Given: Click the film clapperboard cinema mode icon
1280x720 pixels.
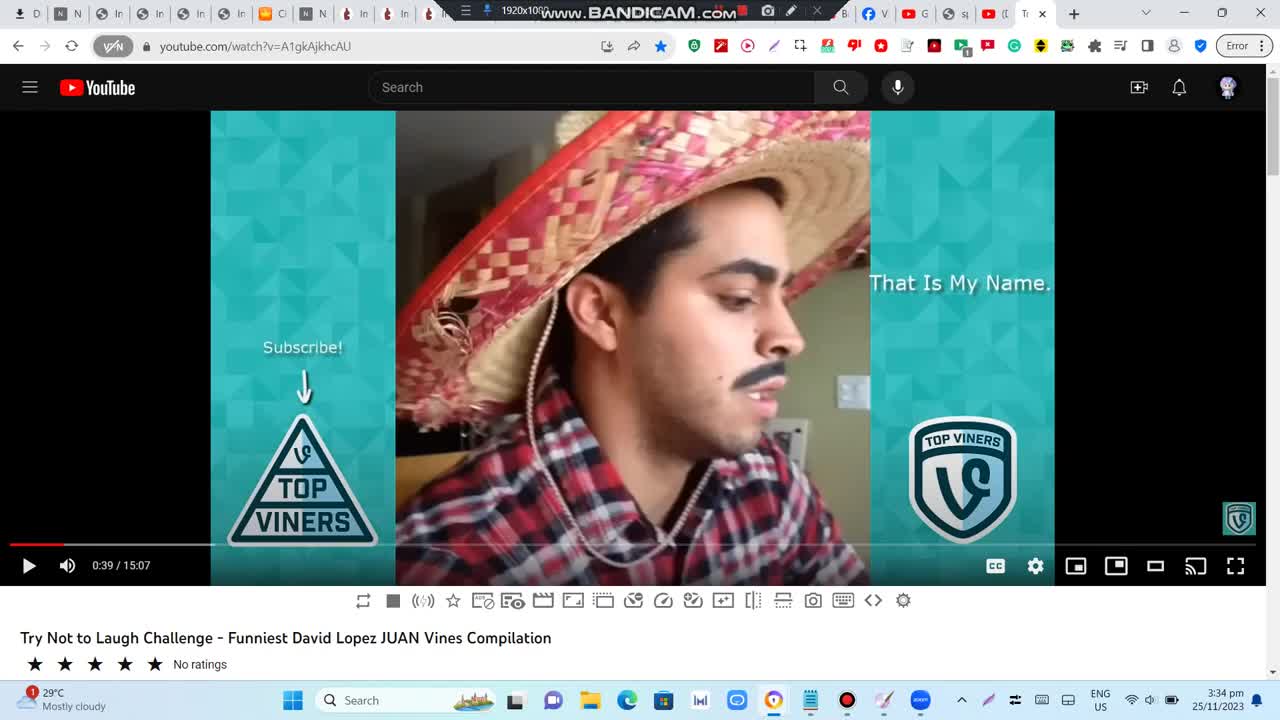Looking at the screenshot, I should (x=543, y=600).
